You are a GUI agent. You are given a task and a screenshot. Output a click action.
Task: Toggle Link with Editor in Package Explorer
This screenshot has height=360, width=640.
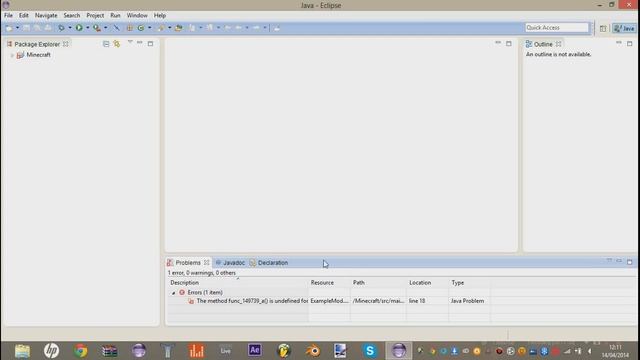click(x=117, y=44)
